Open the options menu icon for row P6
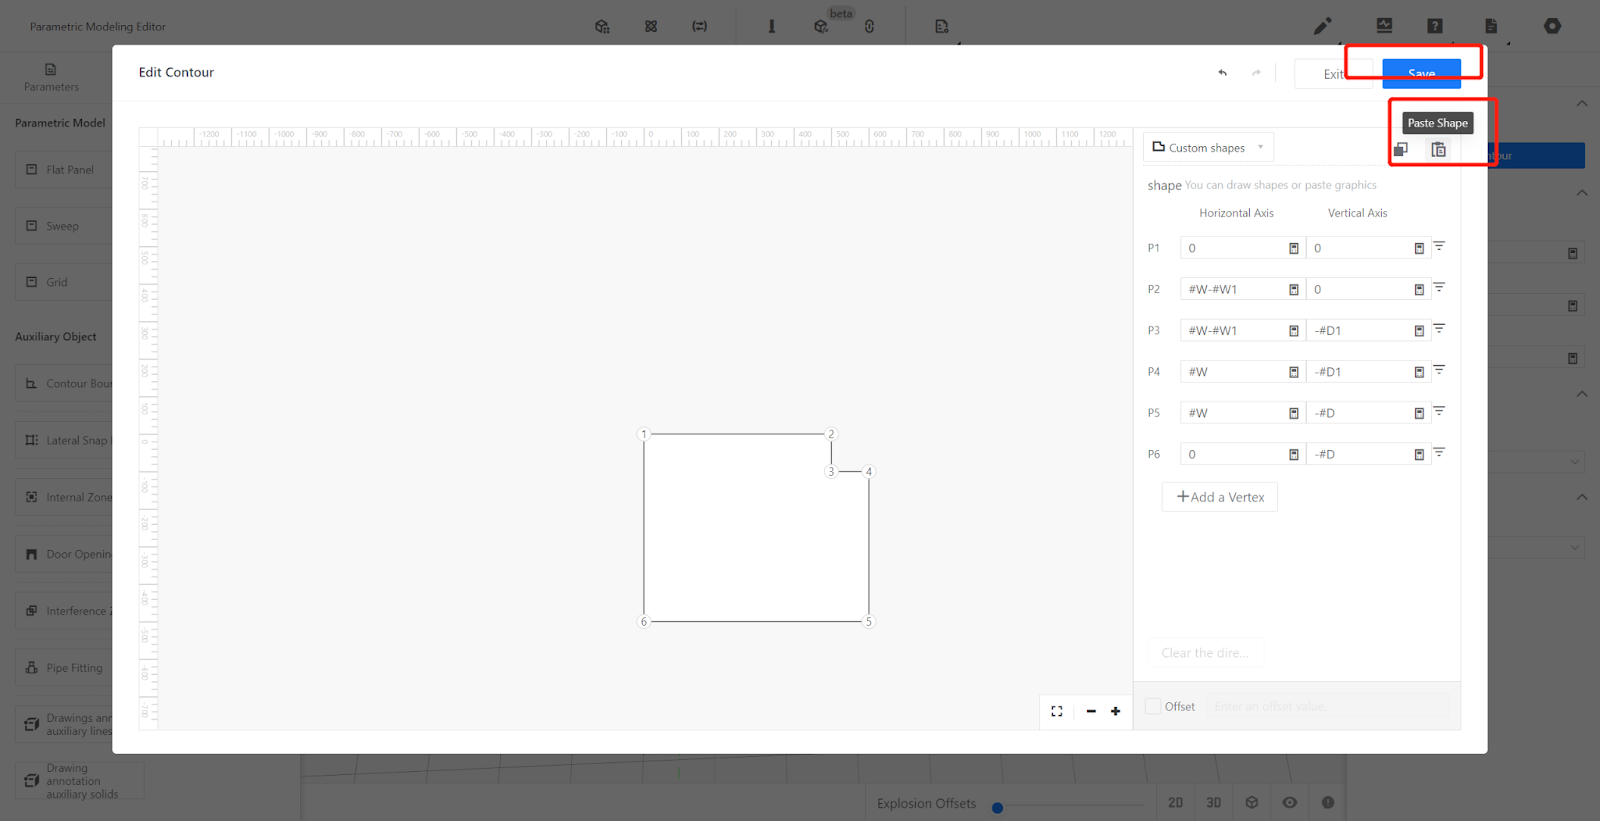This screenshot has width=1600, height=821. [1439, 453]
